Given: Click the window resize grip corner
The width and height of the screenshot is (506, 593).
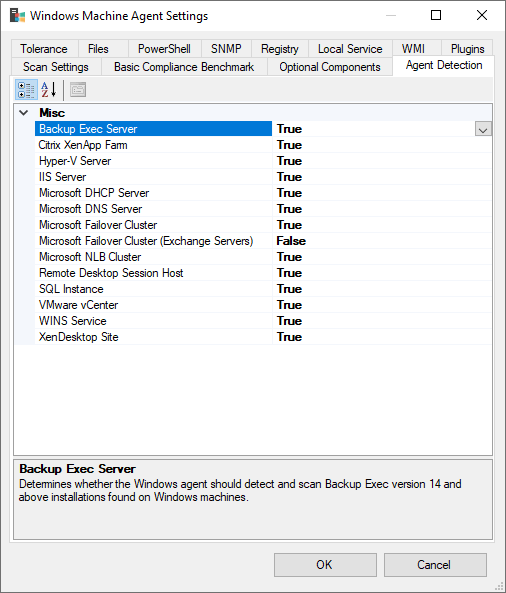Looking at the screenshot, I should tap(500, 587).
